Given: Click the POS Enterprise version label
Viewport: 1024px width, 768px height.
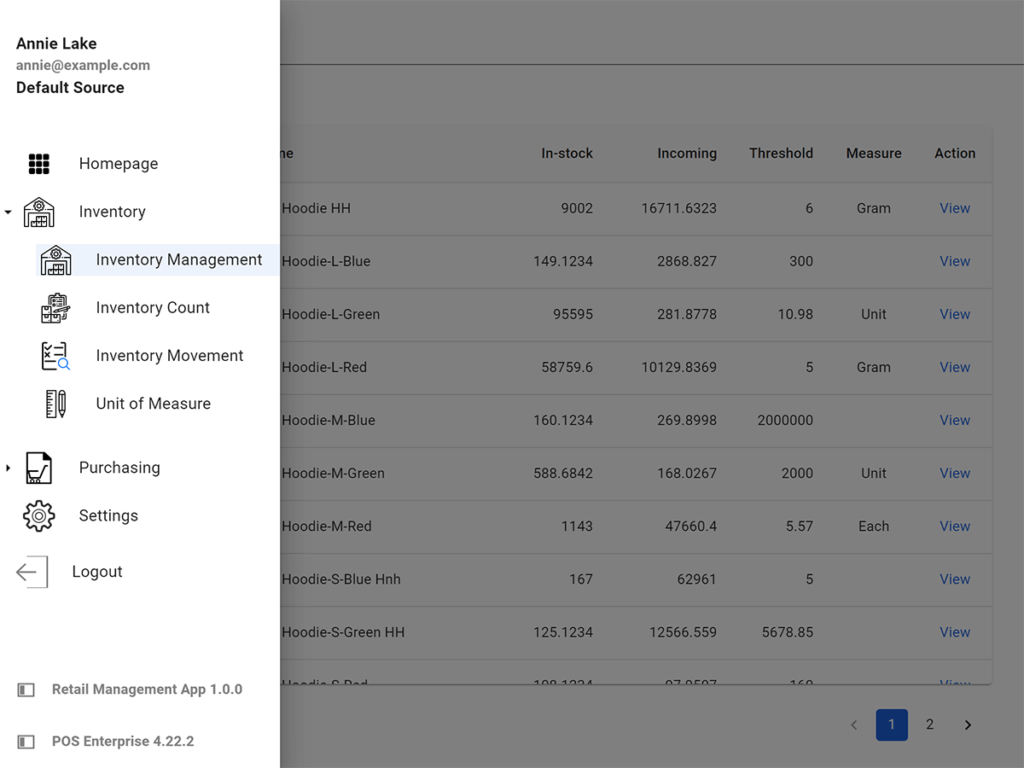Looking at the screenshot, I should [x=122, y=741].
